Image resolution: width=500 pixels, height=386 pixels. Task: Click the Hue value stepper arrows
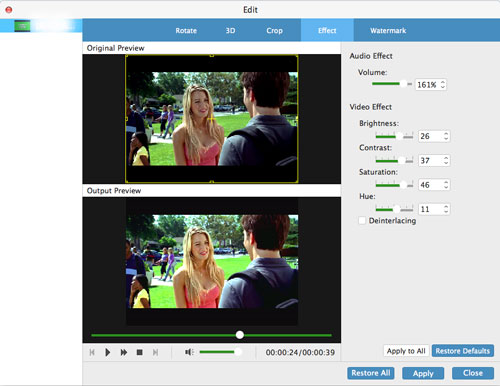pyautogui.click(x=446, y=209)
